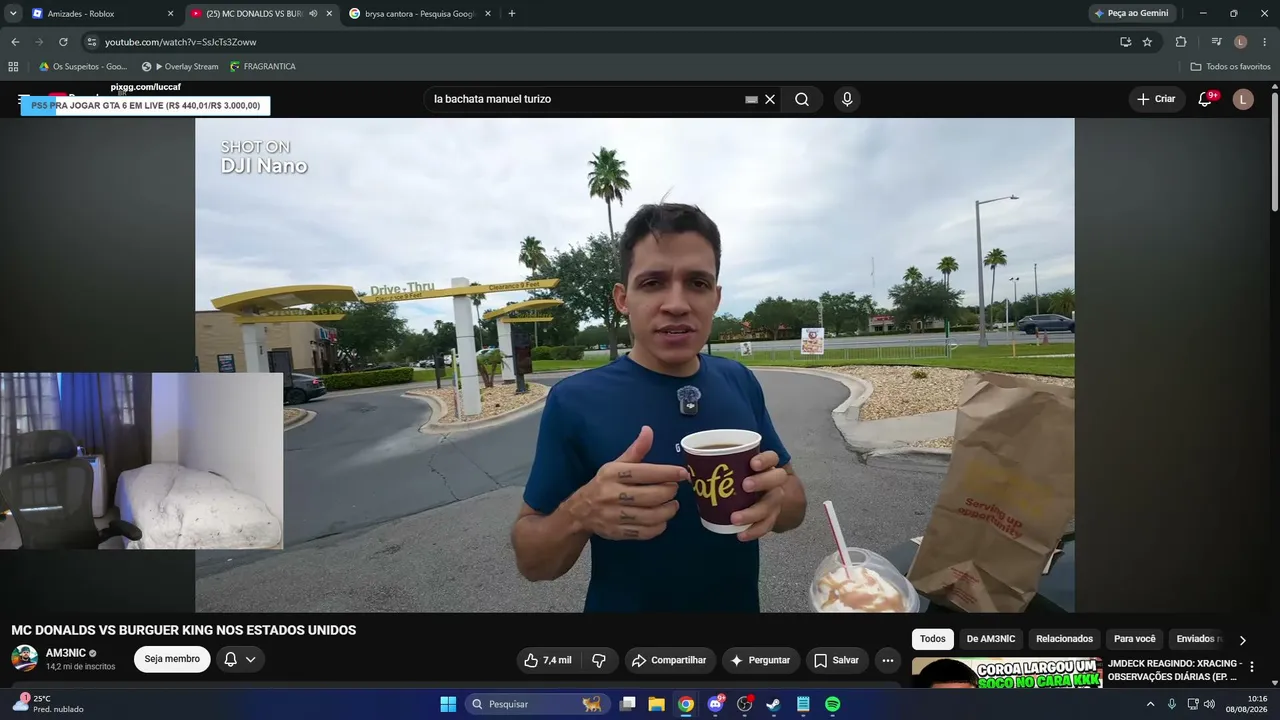Open options menu for JMDECK REAGINDO video
This screenshot has height=720, width=1280.
[x=1251, y=667]
